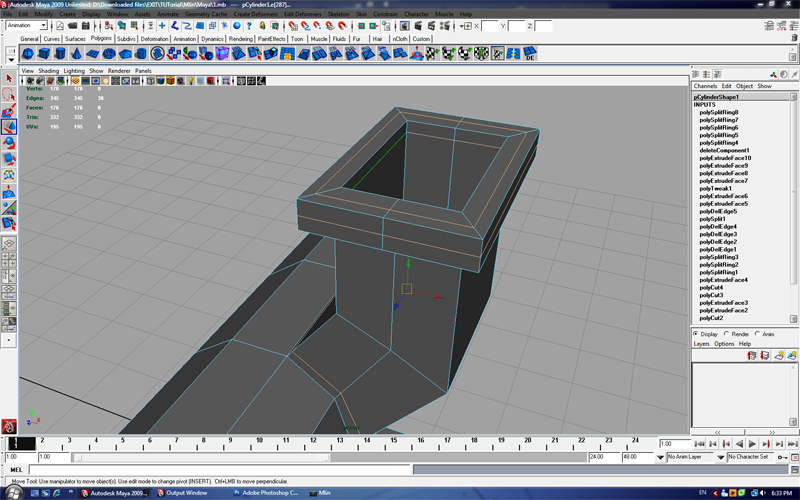Select the Anim layer radio button
The image size is (800, 500).
[757, 334]
